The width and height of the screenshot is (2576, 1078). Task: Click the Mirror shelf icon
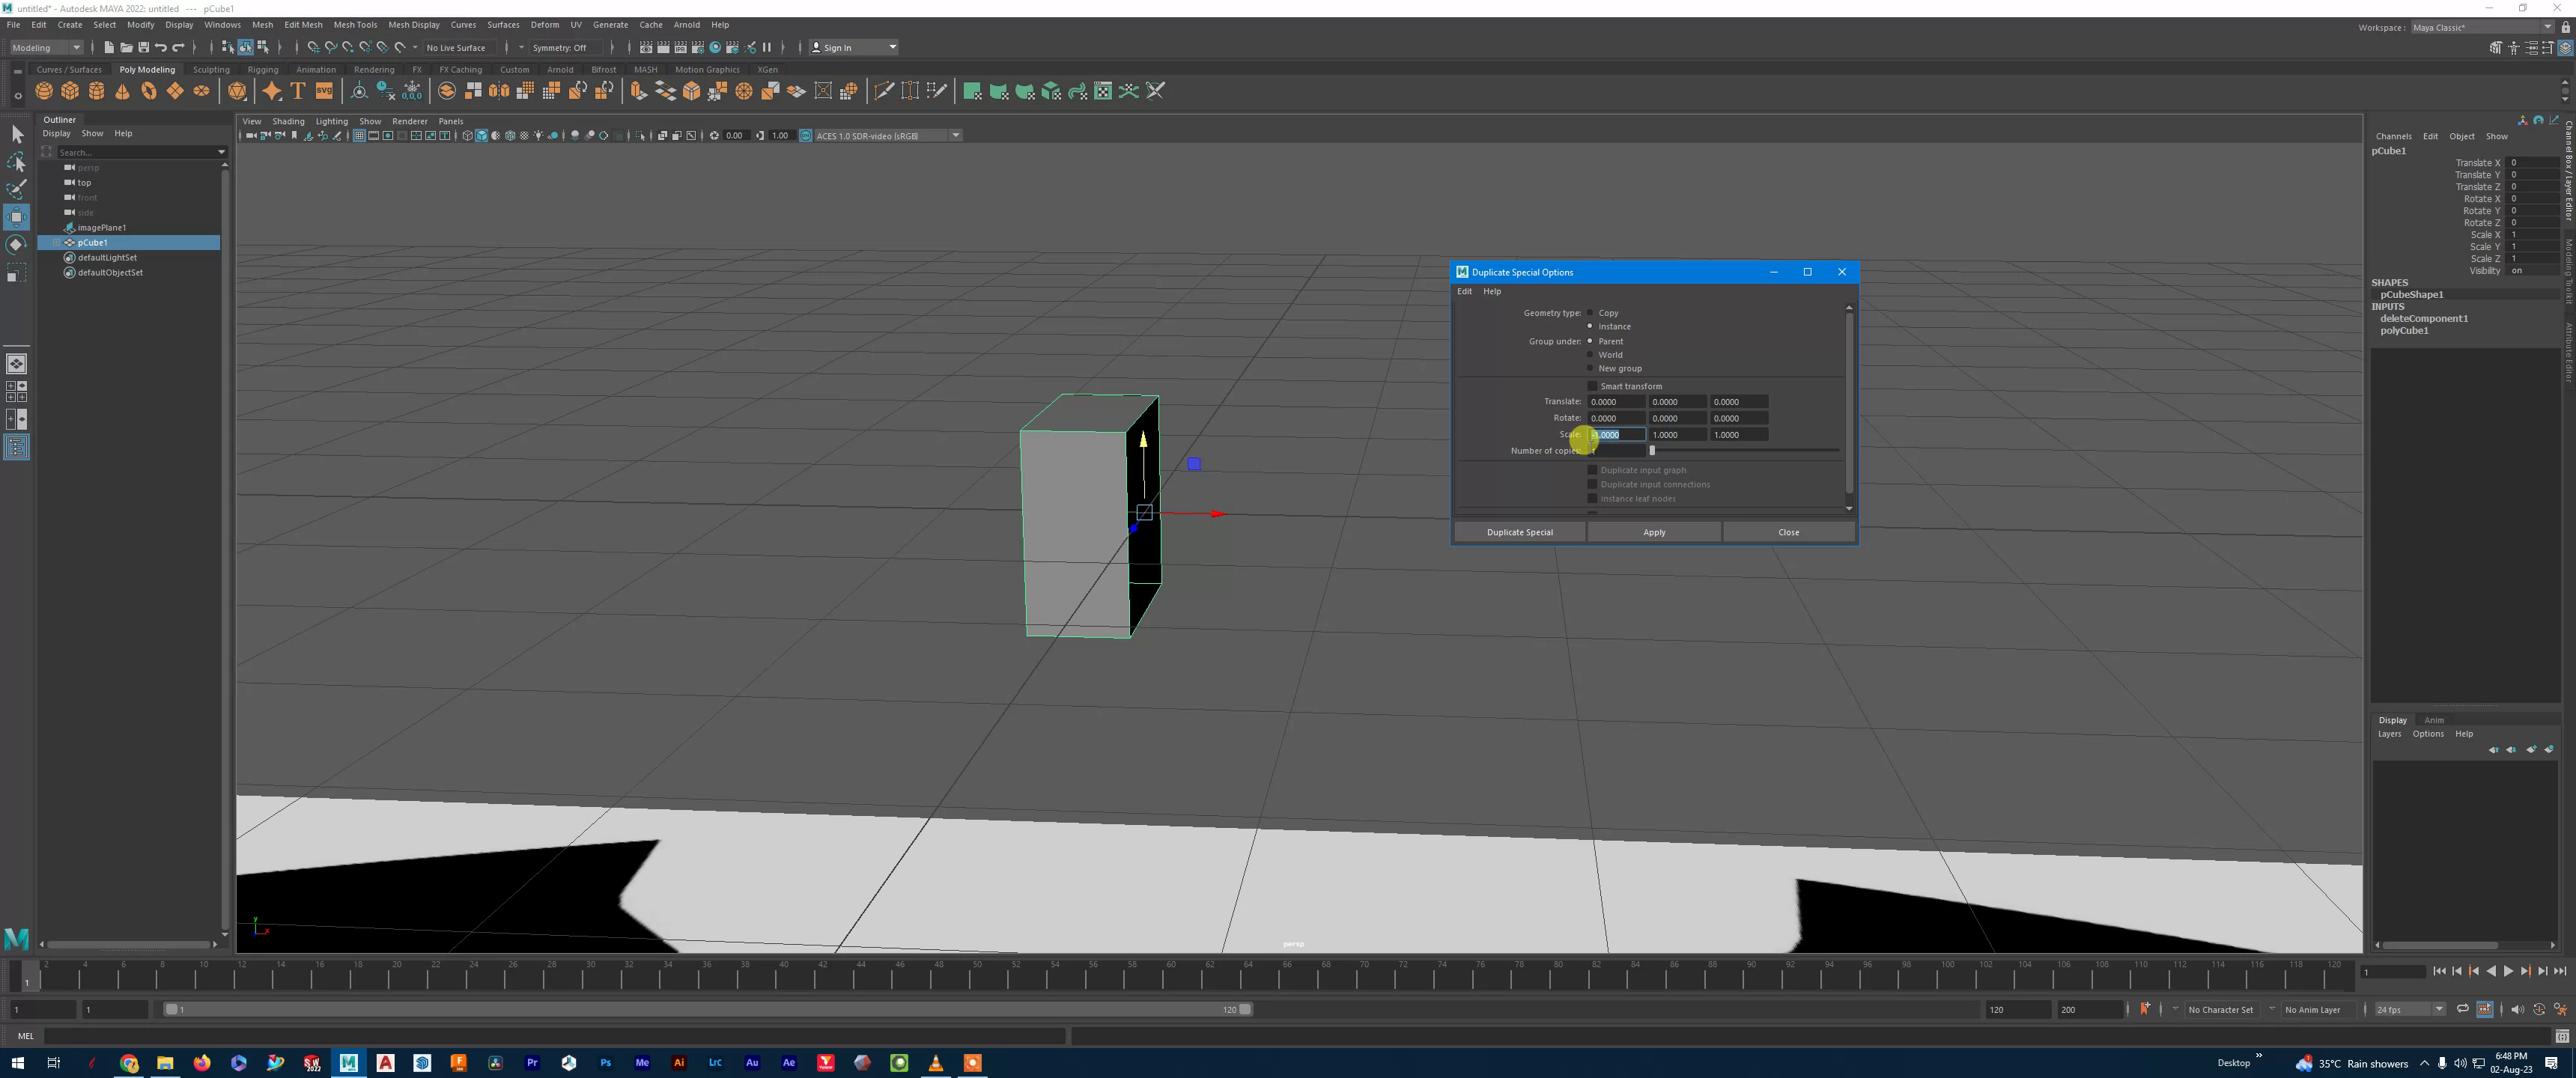point(499,91)
